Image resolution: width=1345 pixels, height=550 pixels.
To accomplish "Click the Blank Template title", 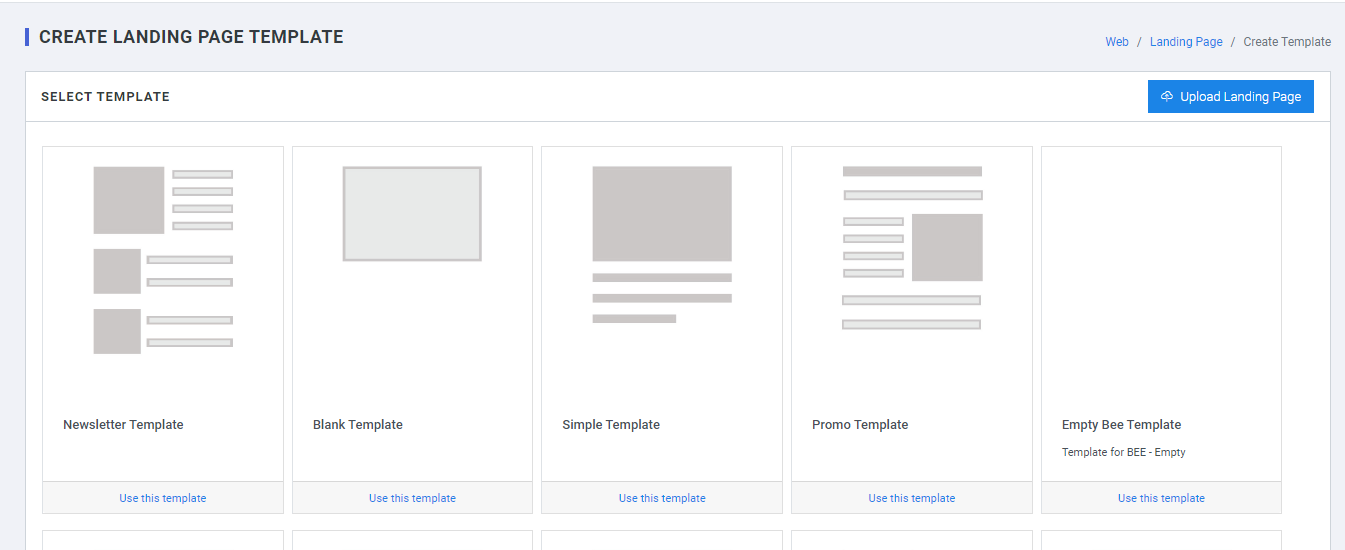I will point(358,425).
